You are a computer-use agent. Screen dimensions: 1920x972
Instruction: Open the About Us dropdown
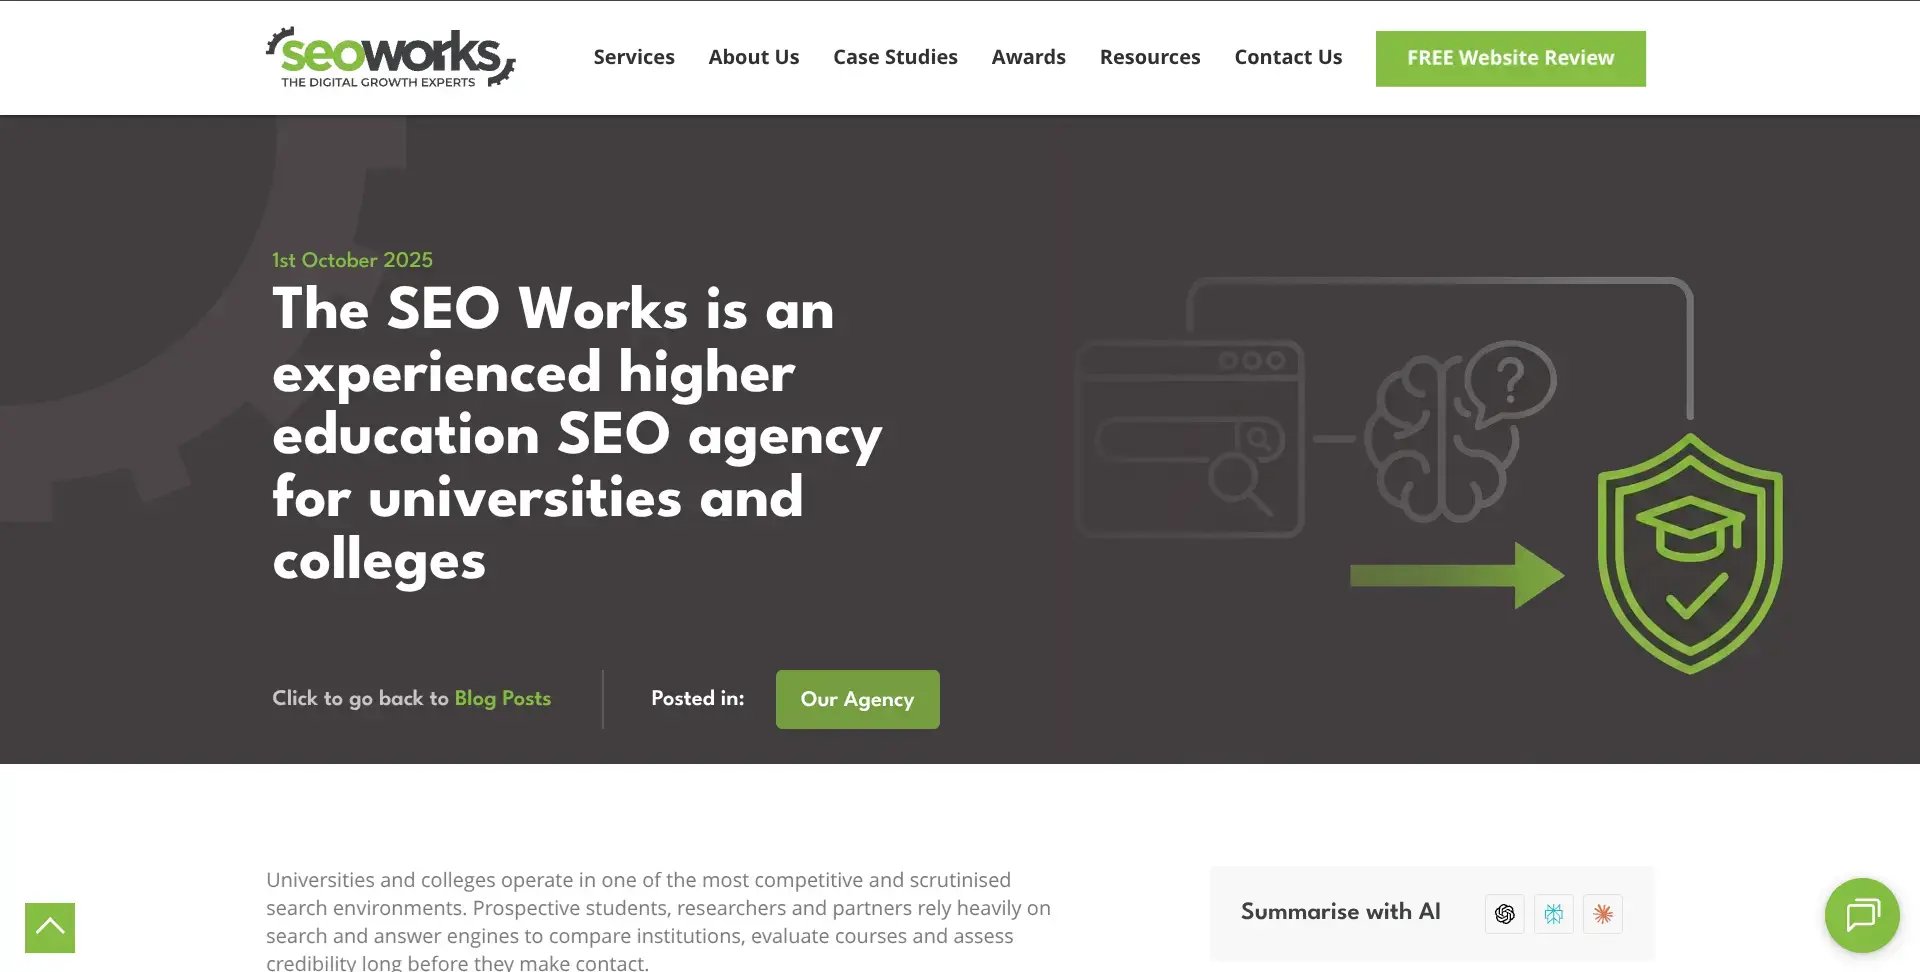tap(753, 57)
